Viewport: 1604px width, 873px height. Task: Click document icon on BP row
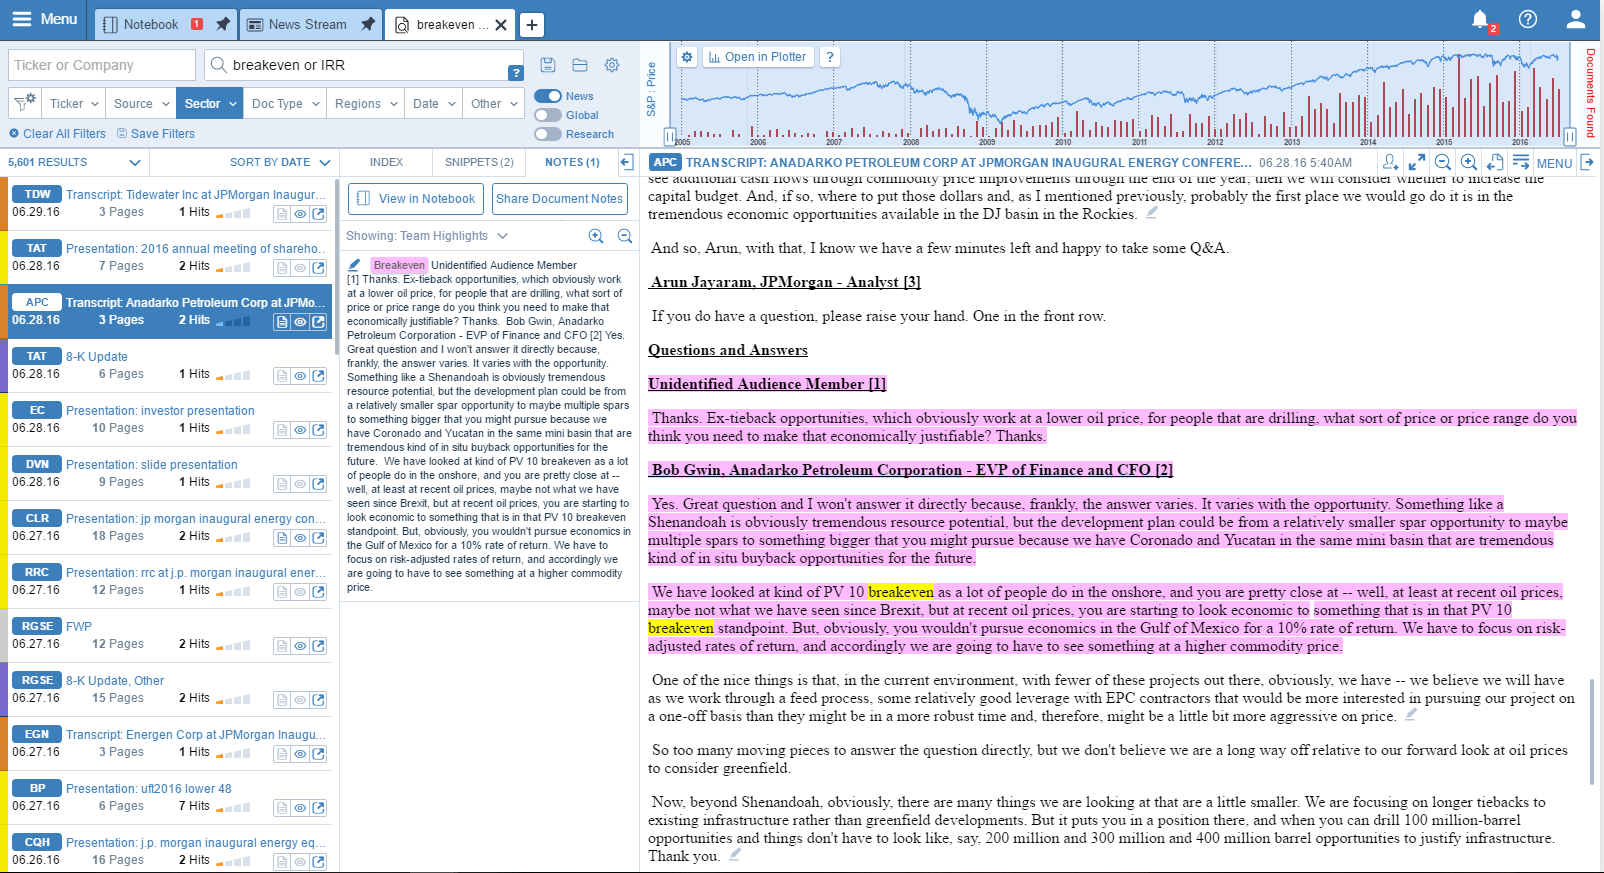coord(282,808)
